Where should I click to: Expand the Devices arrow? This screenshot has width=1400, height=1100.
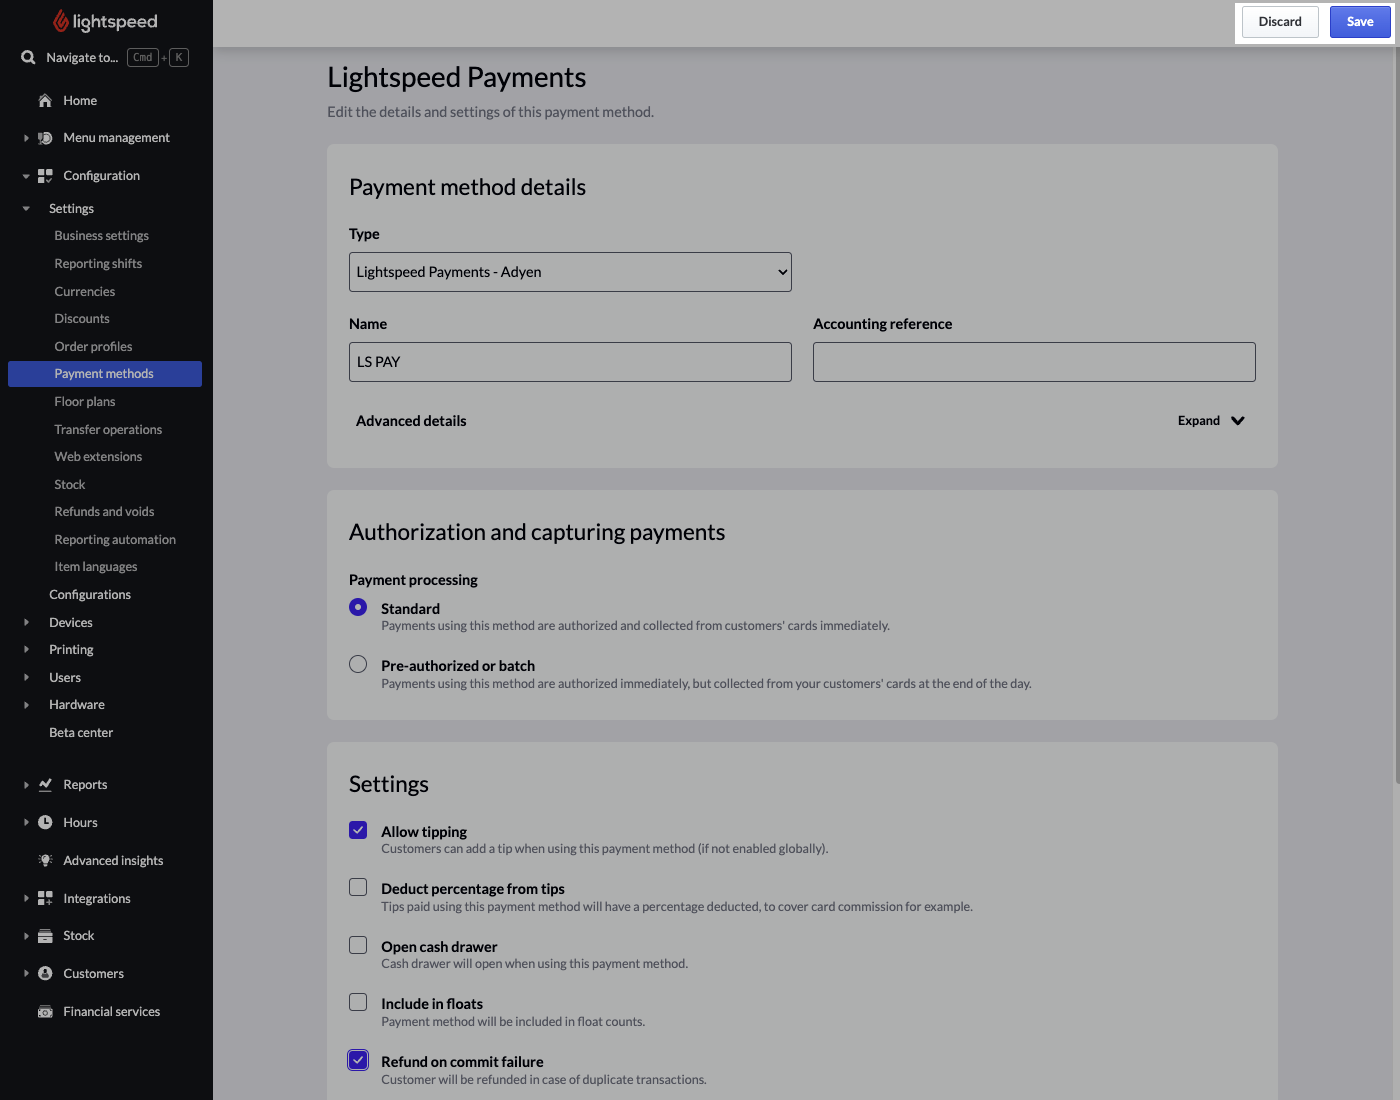26,622
